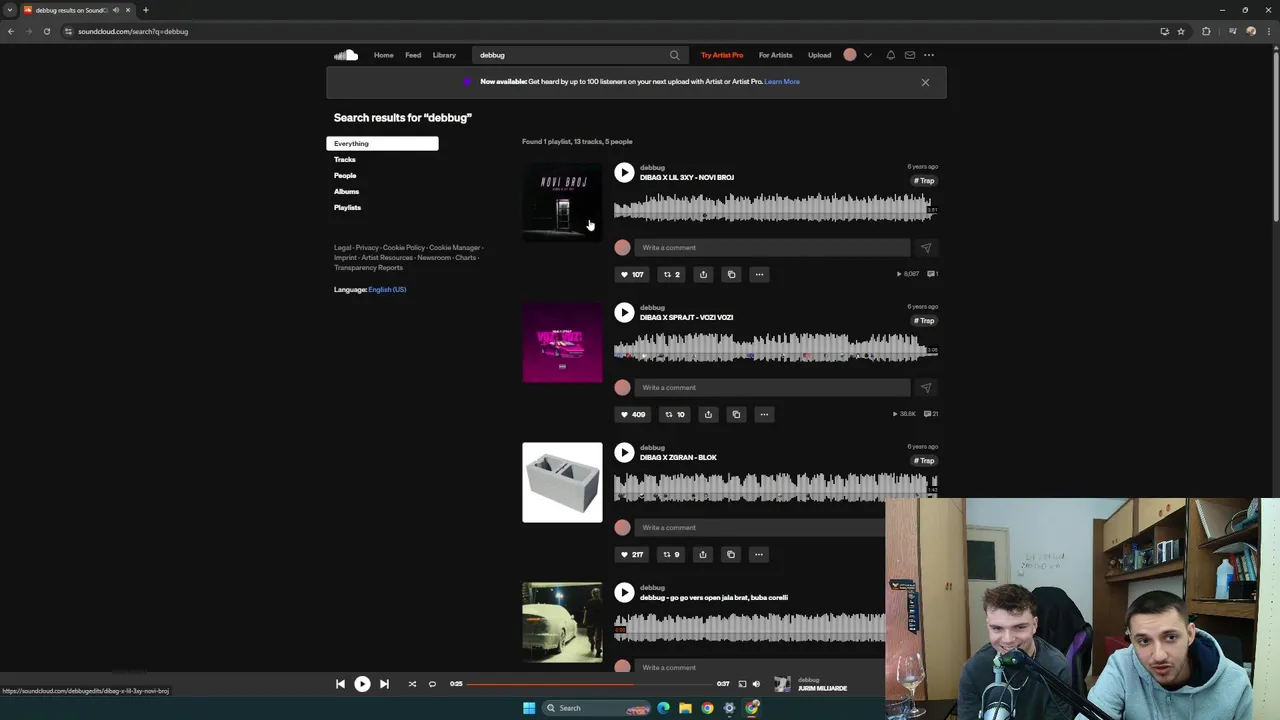Image resolution: width=1280 pixels, height=720 pixels.
Task: Seek in the player progress bar
Action: click(590, 684)
